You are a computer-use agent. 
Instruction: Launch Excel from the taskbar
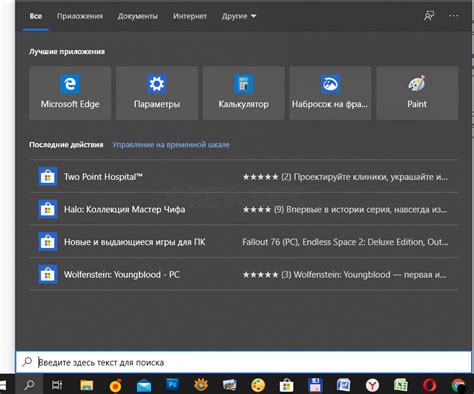(x=400, y=385)
